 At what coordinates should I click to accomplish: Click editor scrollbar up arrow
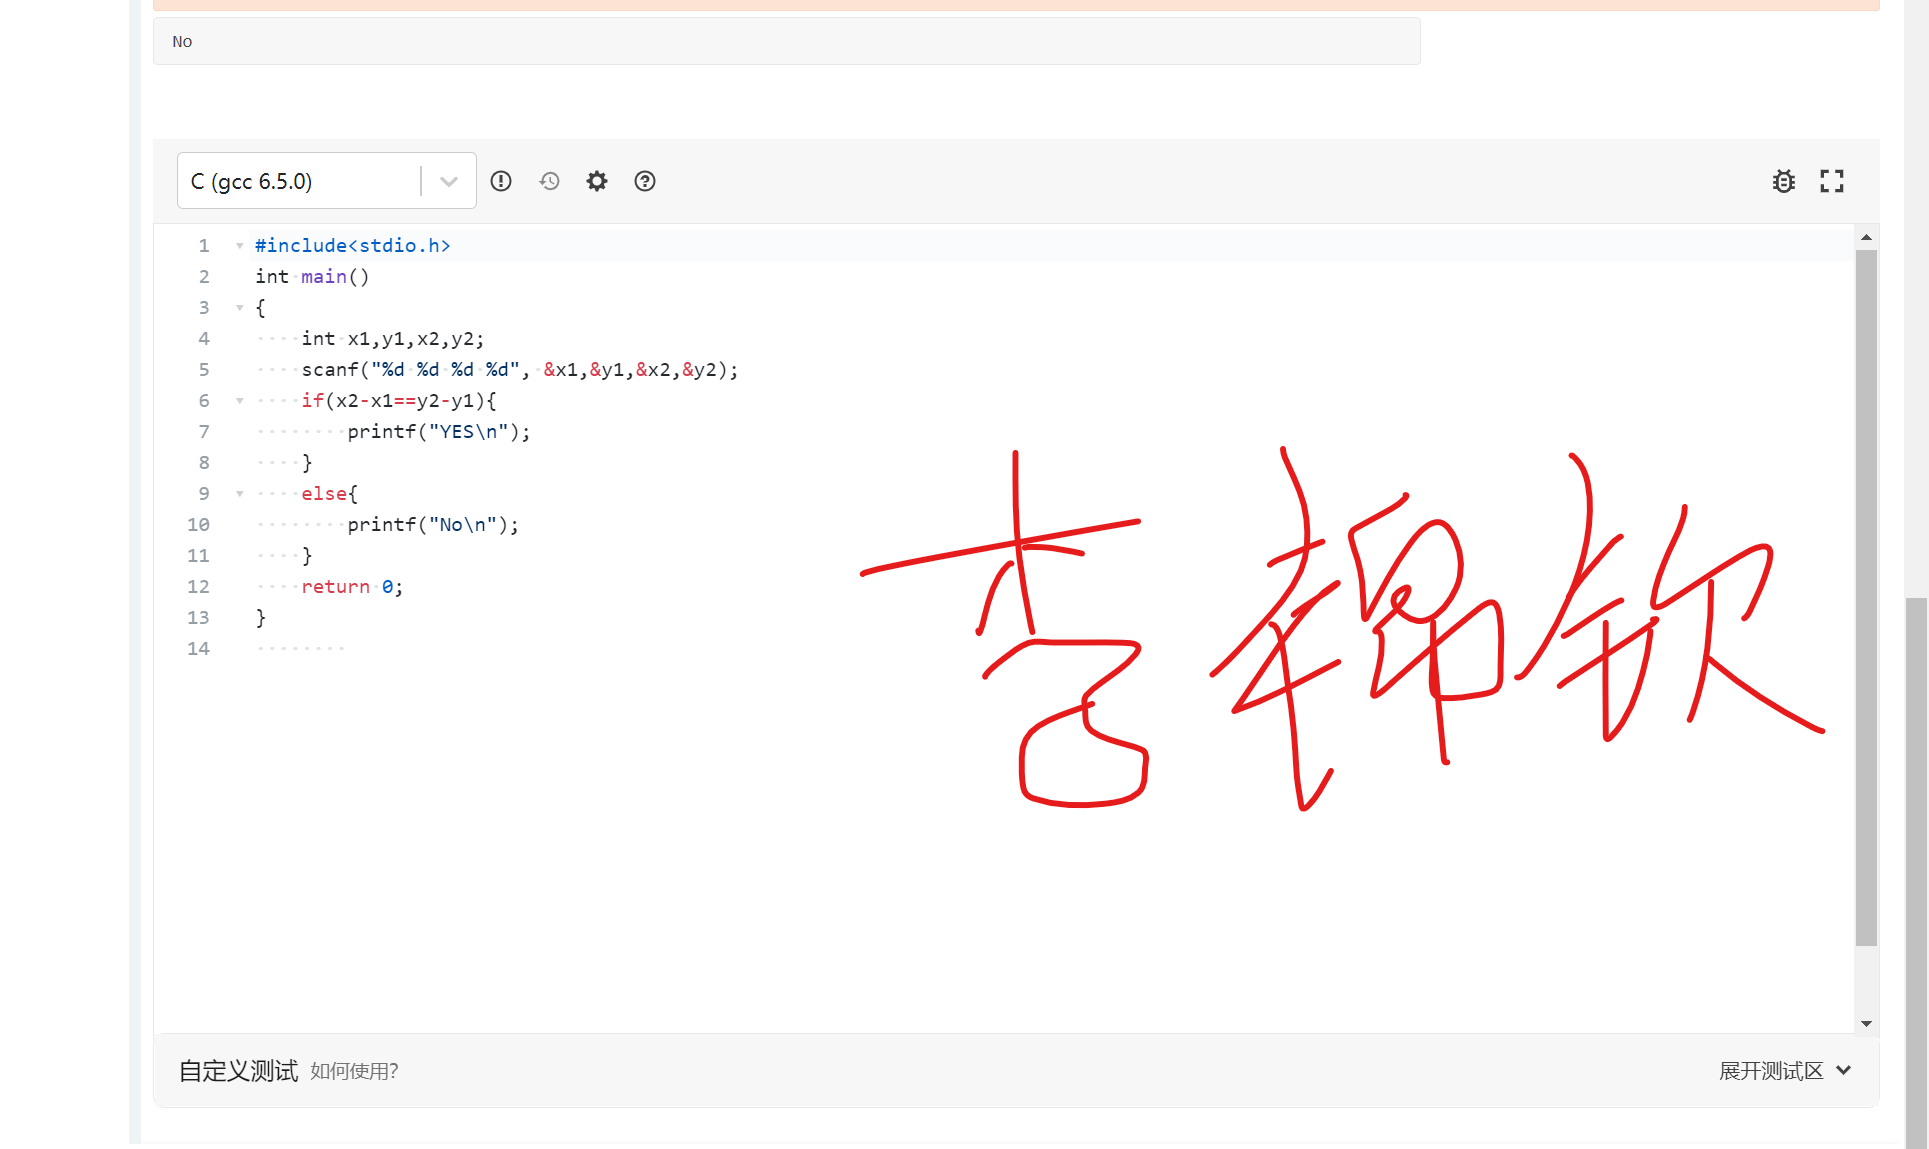coord(1866,237)
